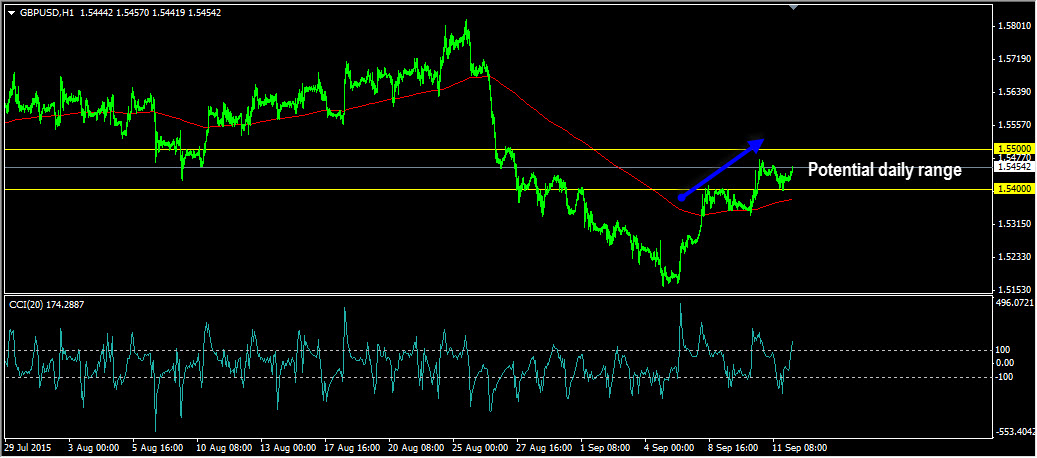Click the 8 Sep 16:00 time label
Image resolution: width=1037 pixels, height=458 pixels.
click(735, 447)
